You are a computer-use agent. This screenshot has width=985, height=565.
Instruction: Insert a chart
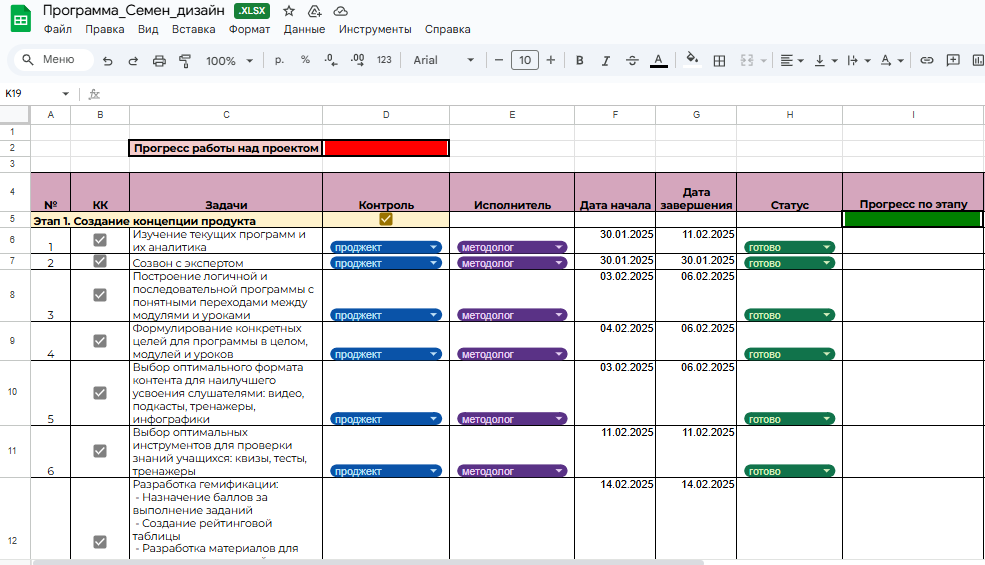[977, 60]
